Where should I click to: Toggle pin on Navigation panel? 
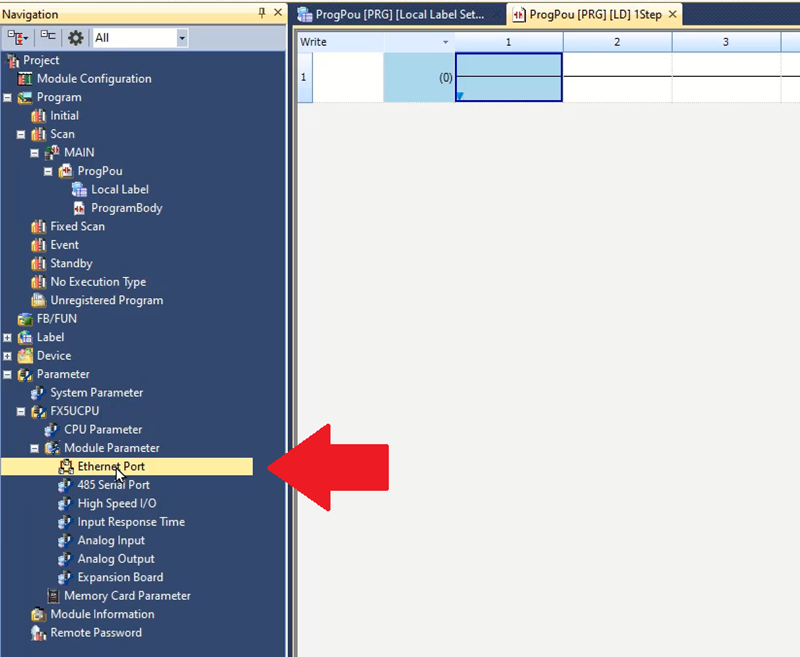pos(262,13)
